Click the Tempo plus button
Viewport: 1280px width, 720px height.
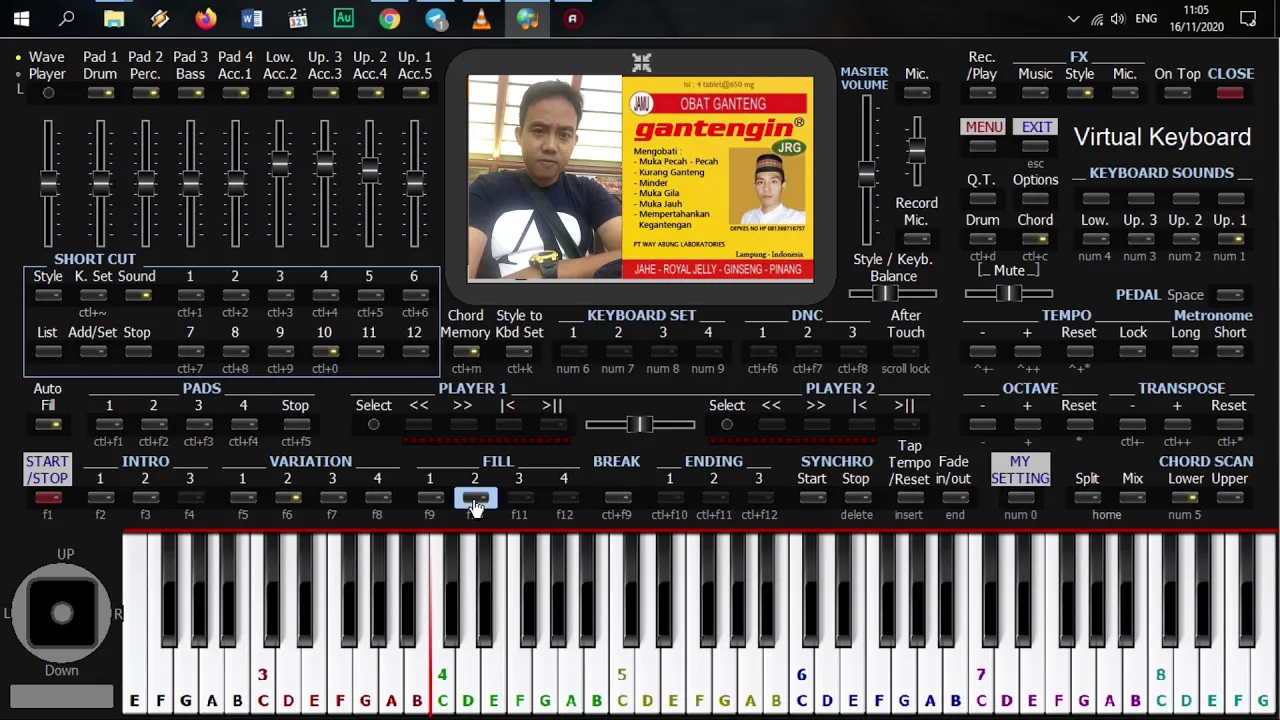point(1027,352)
